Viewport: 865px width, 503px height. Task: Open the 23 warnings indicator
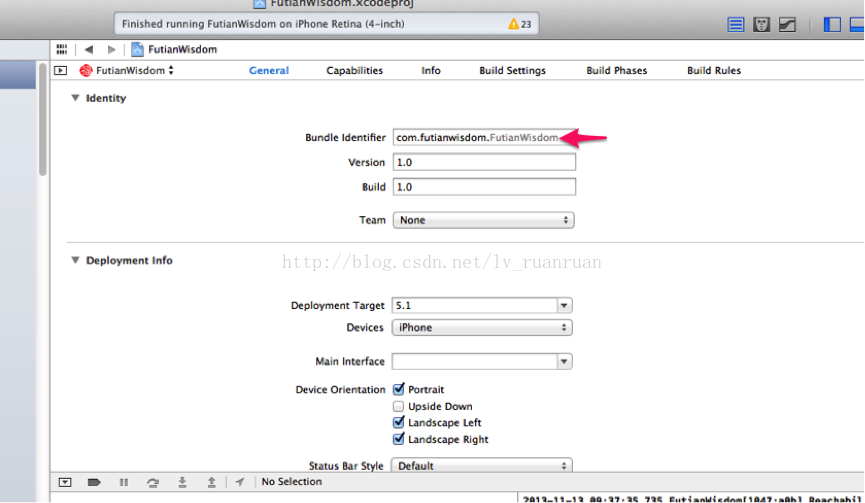click(x=520, y=24)
